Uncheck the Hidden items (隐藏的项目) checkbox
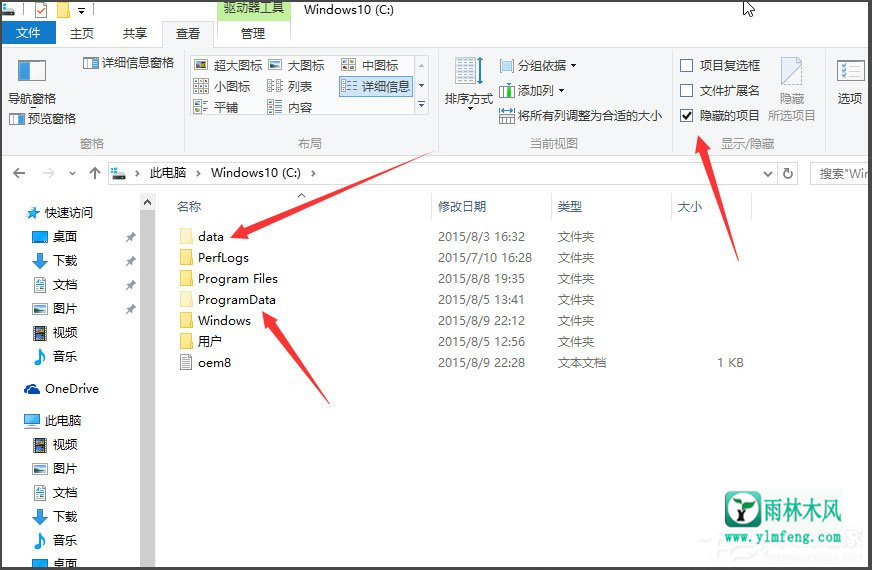Image resolution: width=872 pixels, height=570 pixels. click(x=687, y=115)
